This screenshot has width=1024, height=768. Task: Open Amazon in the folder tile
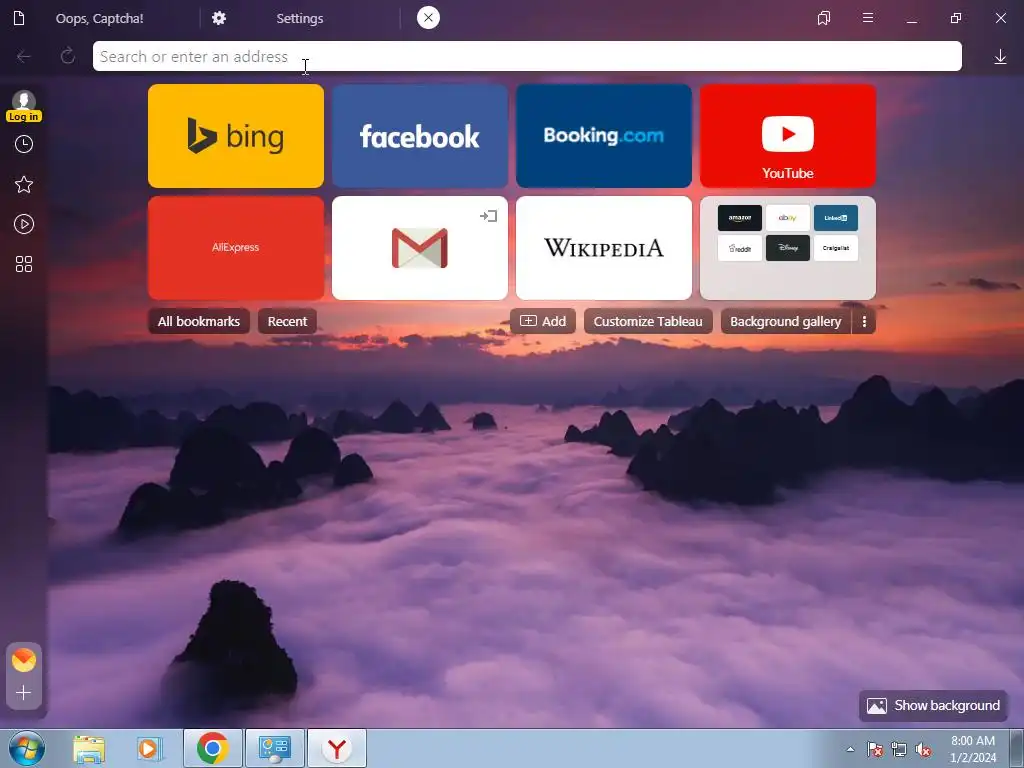click(740, 218)
